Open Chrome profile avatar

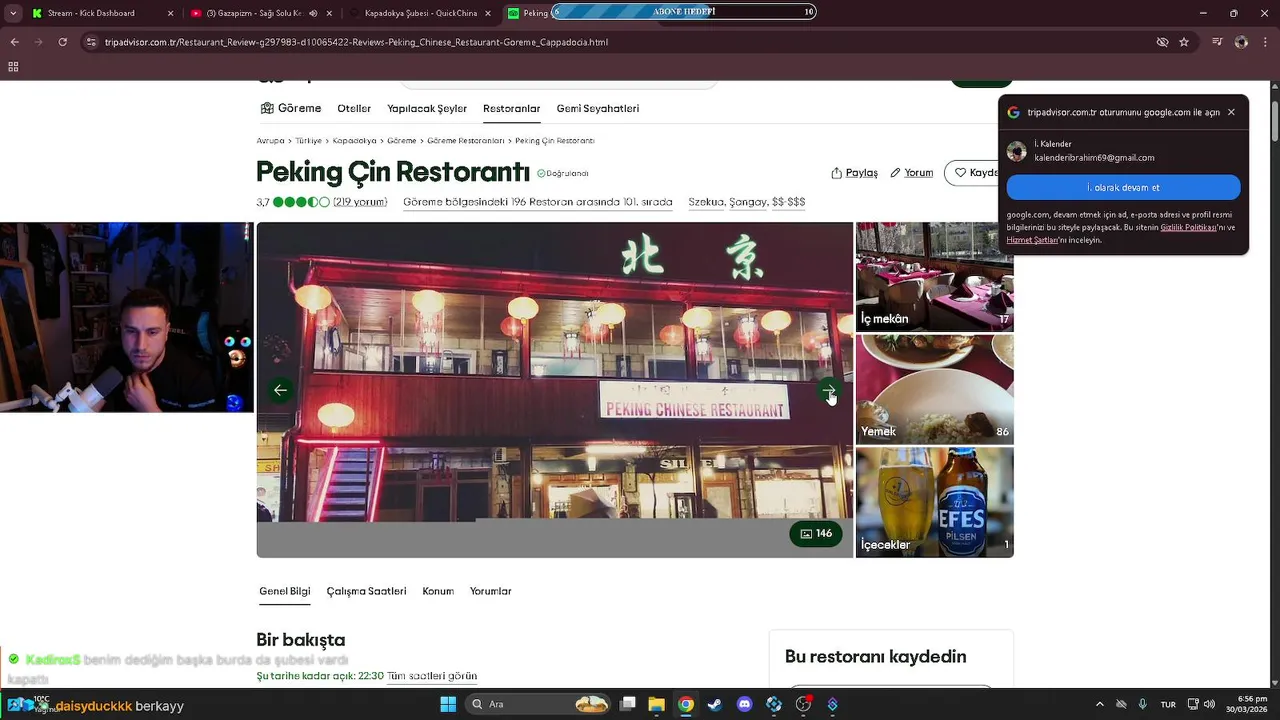(x=1241, y=42)
